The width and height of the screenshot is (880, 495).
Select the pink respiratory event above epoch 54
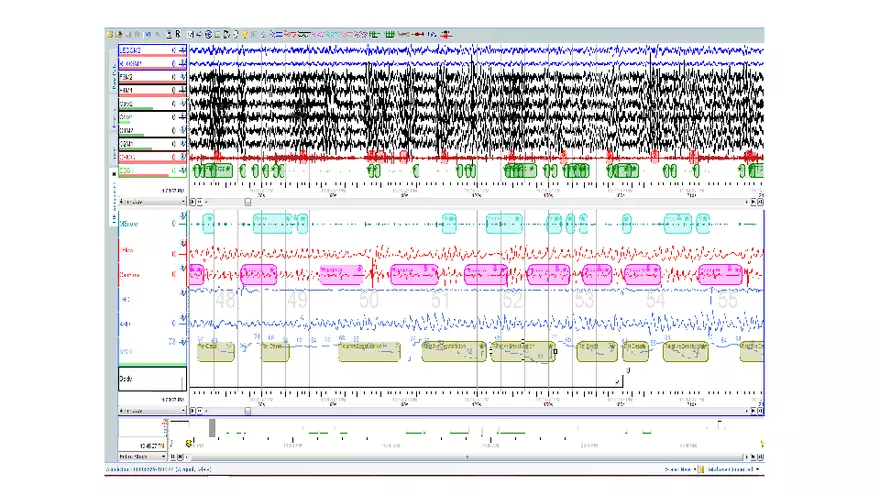(643, 275)
